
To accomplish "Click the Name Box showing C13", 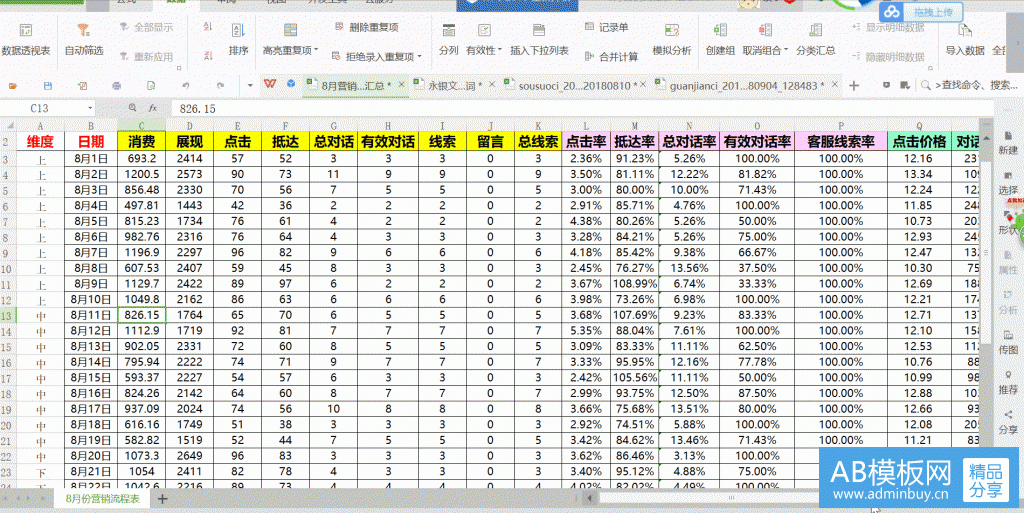I will tap(43, 108).
